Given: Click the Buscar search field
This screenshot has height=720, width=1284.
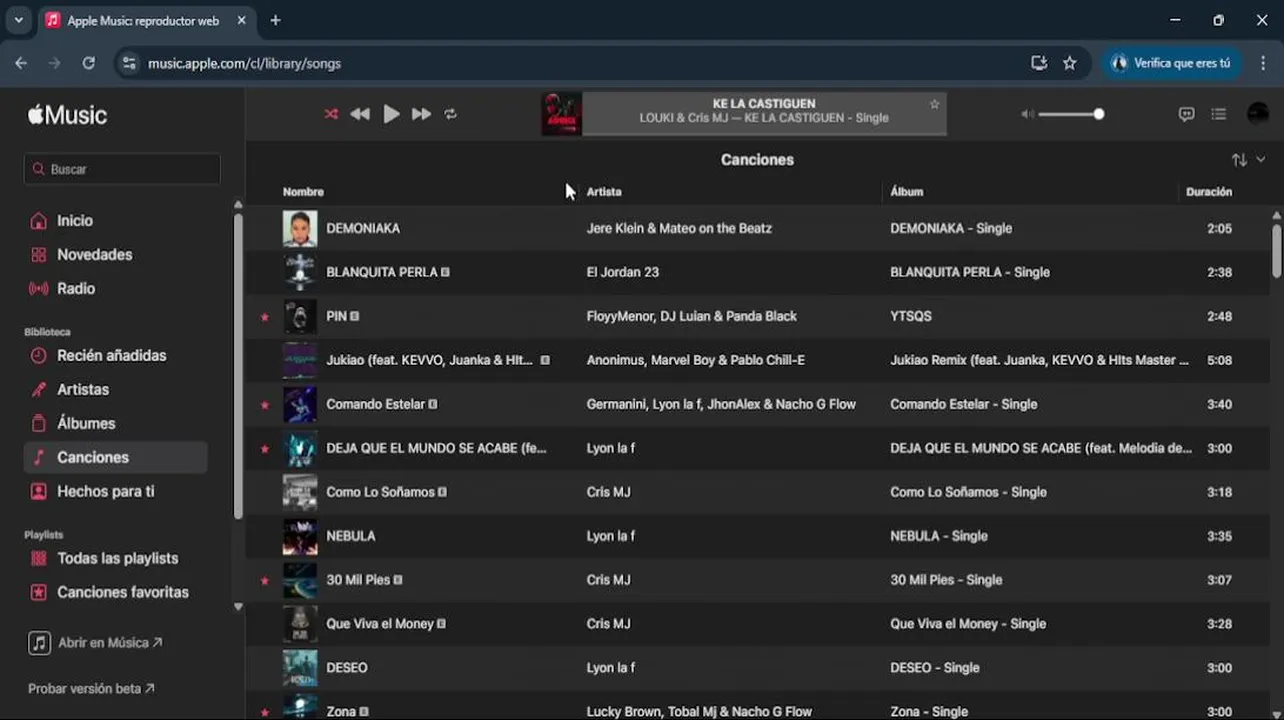Looking at the screenshot, I should click(x=122, y=169).
